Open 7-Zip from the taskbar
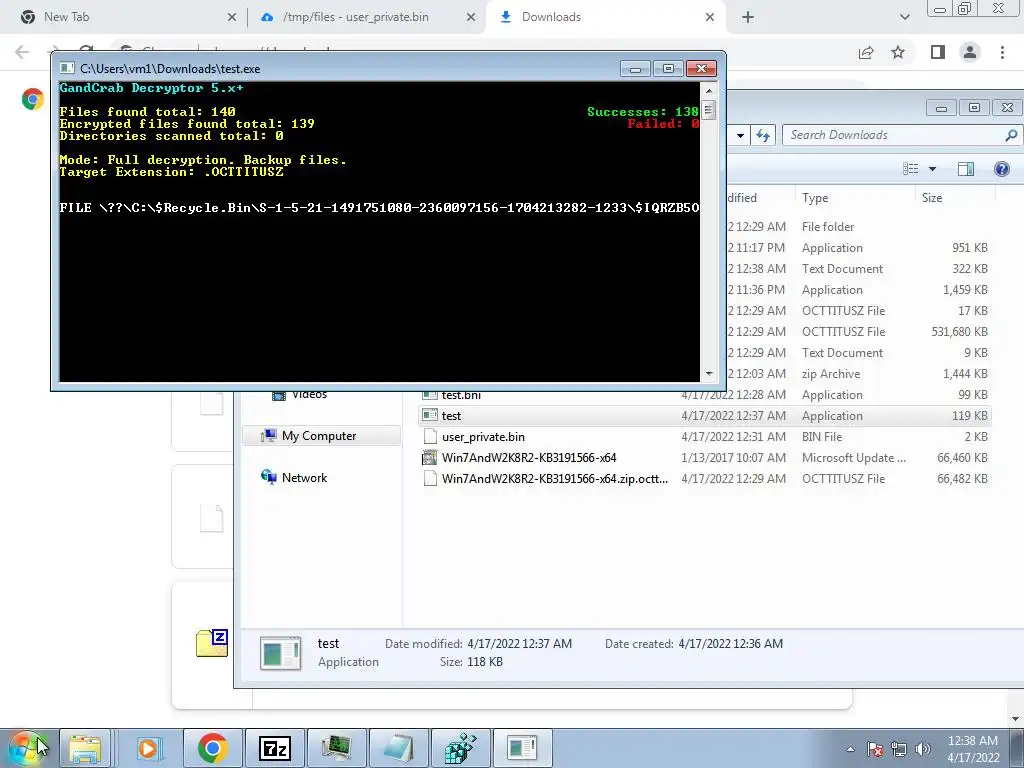The height and width of the screenshot is (768, 1024). coord(274,748)
